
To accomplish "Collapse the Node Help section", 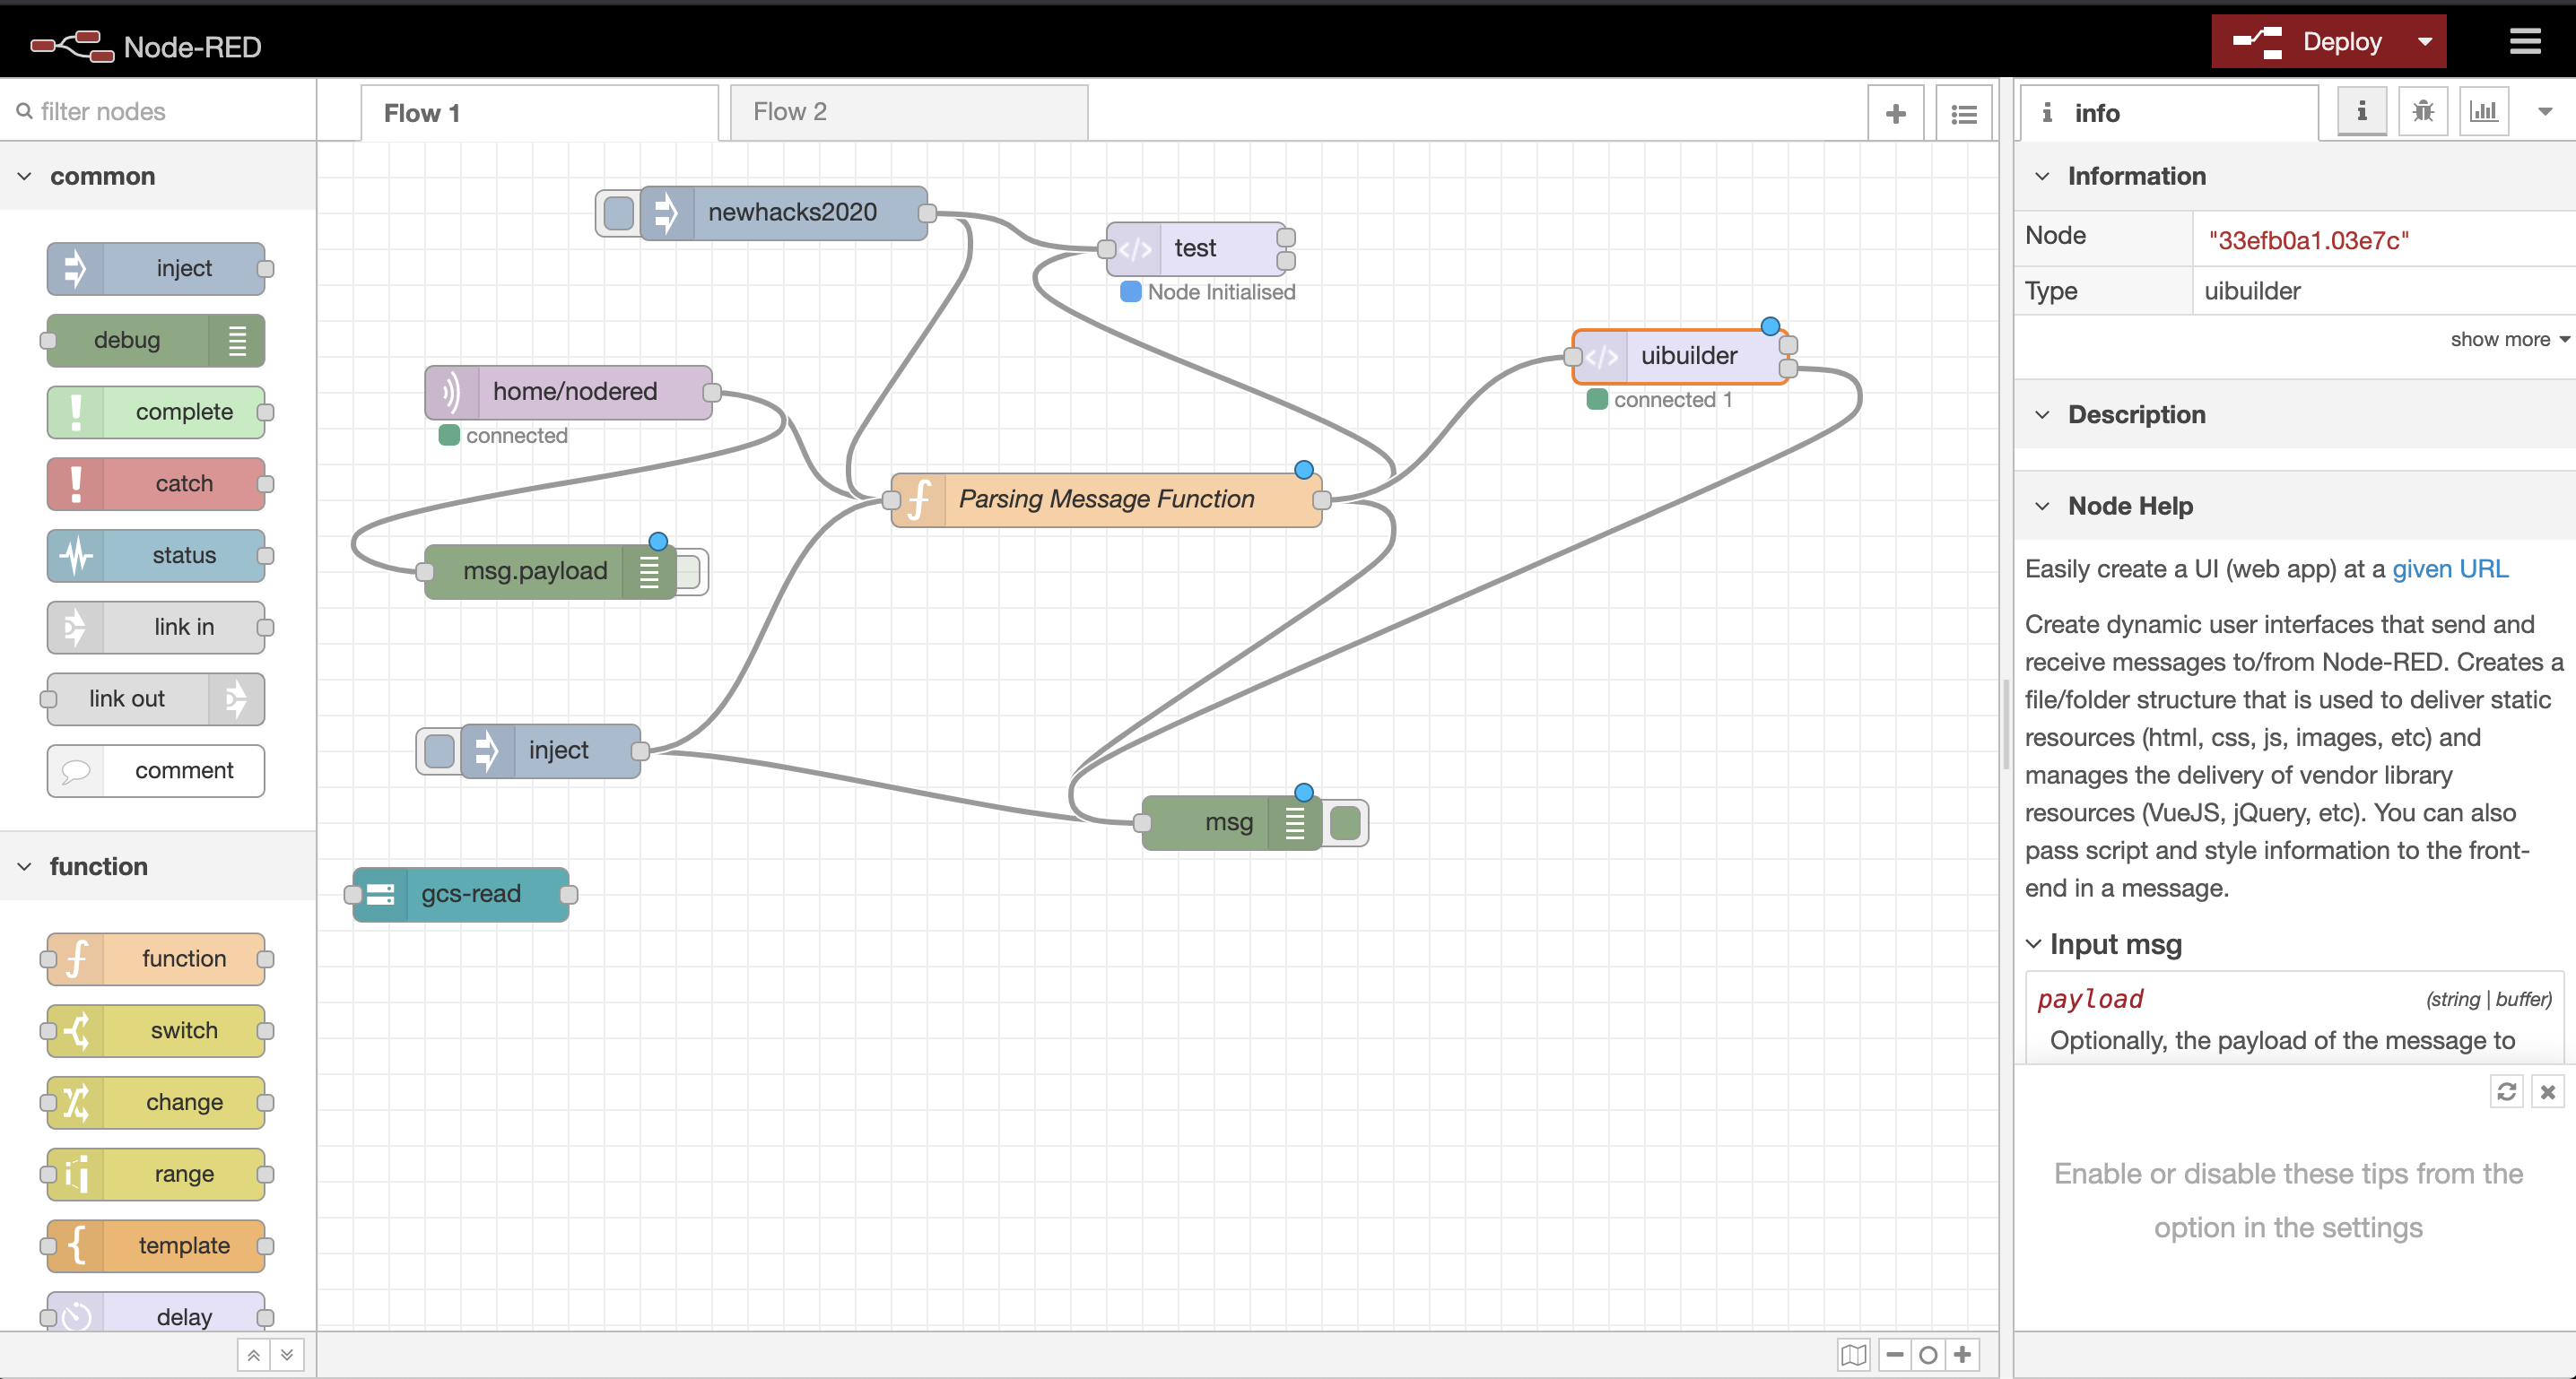I will pos(2130,506).
